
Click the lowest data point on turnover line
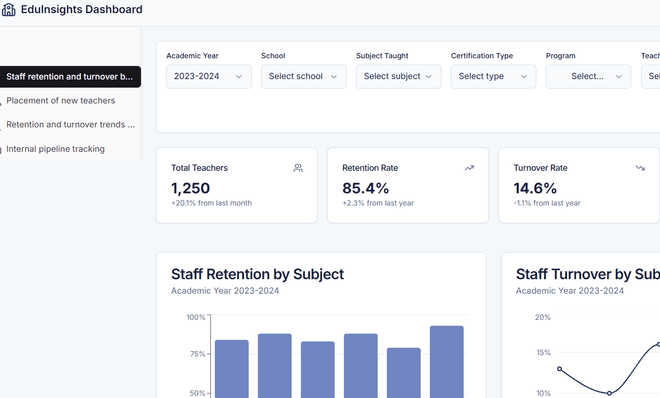(609, 393)
